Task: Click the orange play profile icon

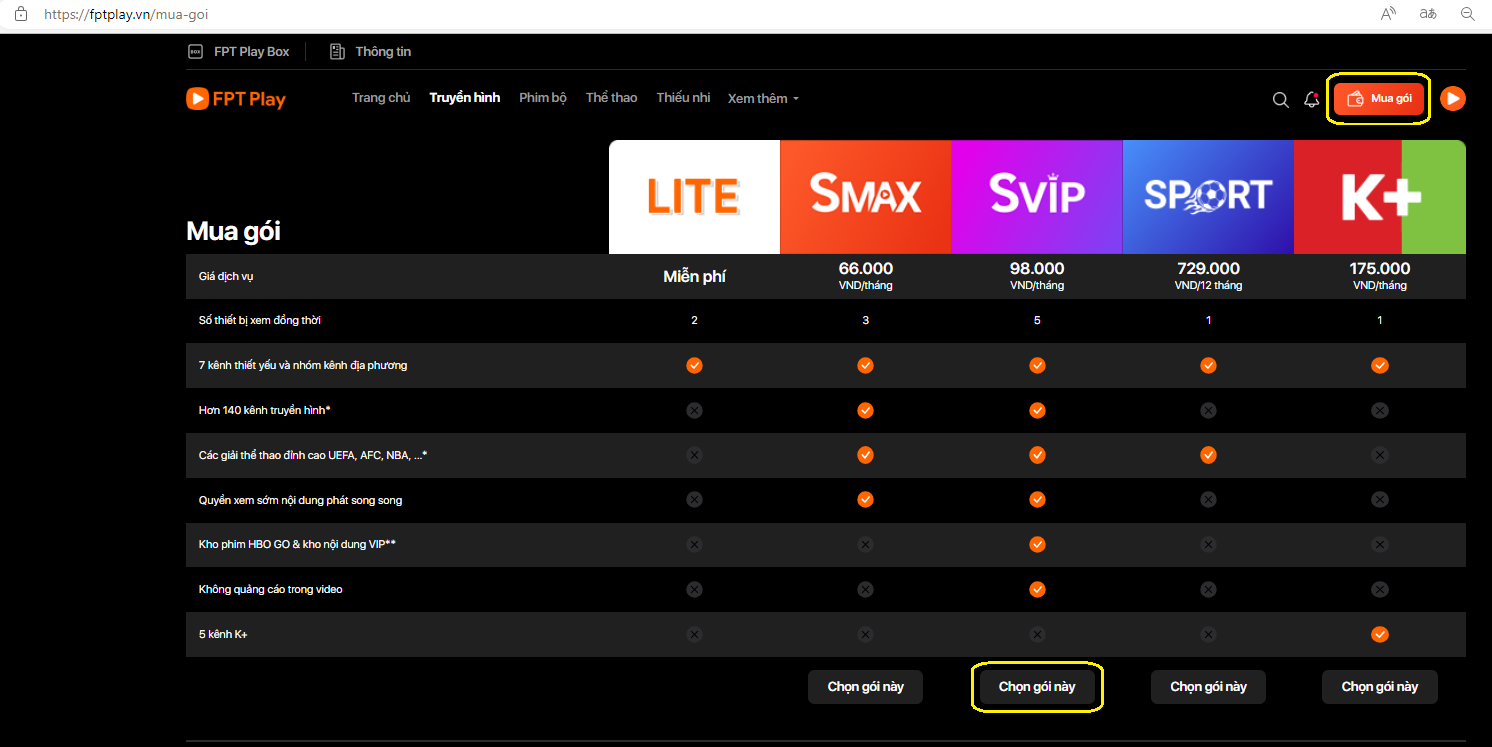Action: pyautogui.click(x=1453, y=98)
